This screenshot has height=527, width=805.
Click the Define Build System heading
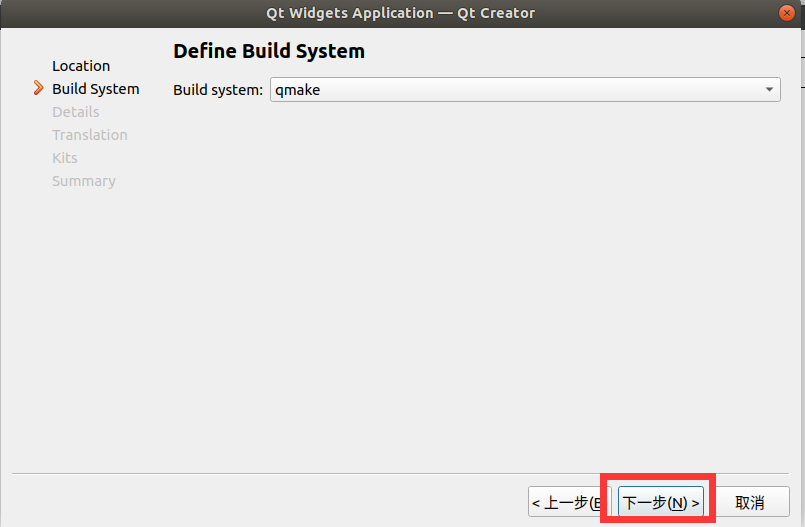pyautogui.click(x=269, y=51)
